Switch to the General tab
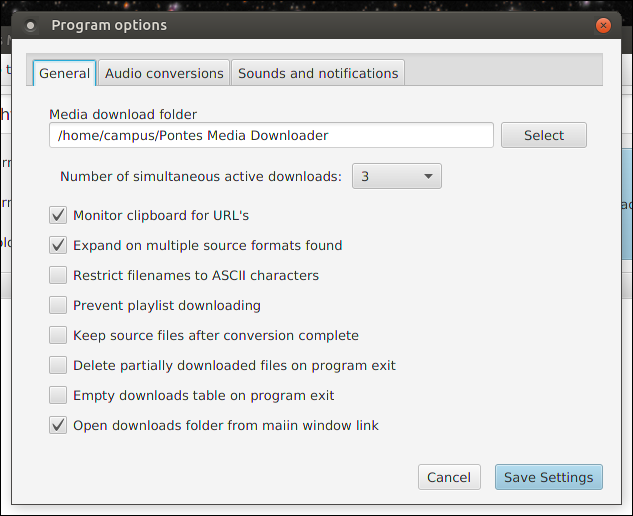The height and width of the screenshot is (516, 633). click(x=64, y=73)
